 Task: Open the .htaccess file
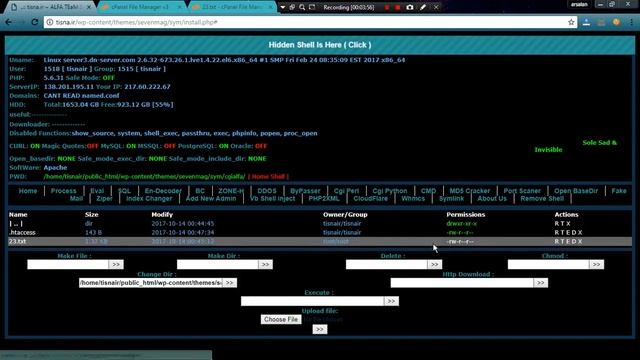pos(22,232)
